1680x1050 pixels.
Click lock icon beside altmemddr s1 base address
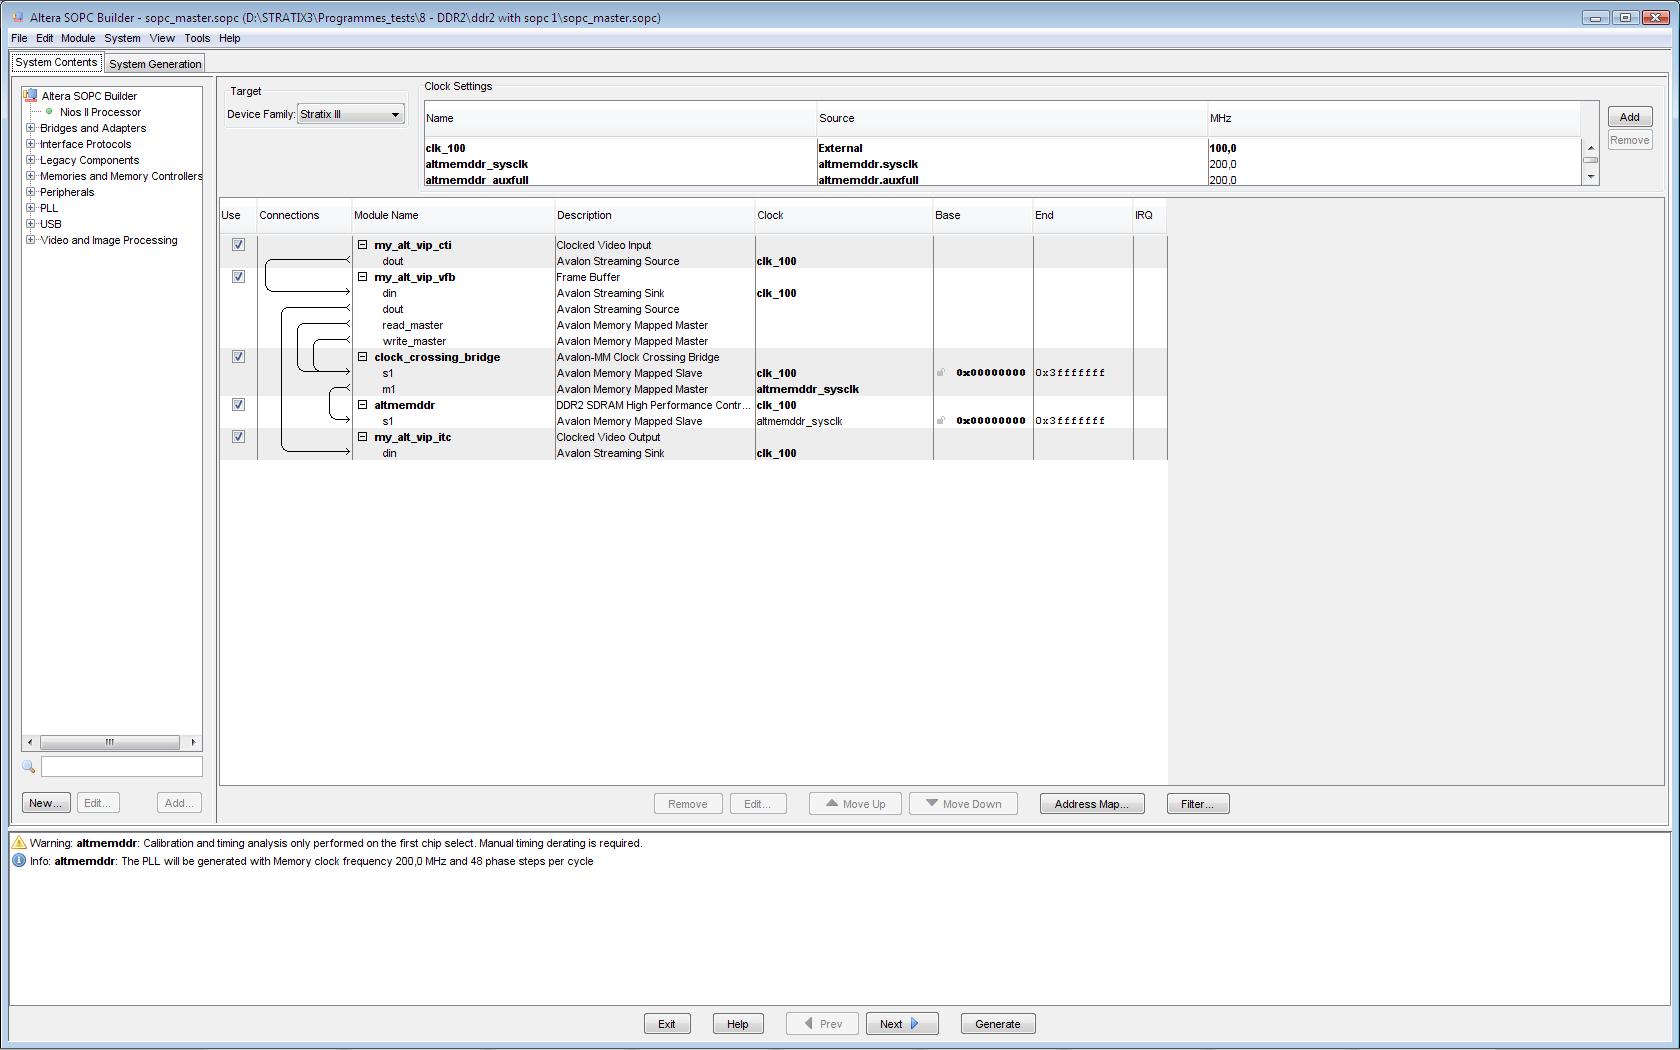pos(941,421)
